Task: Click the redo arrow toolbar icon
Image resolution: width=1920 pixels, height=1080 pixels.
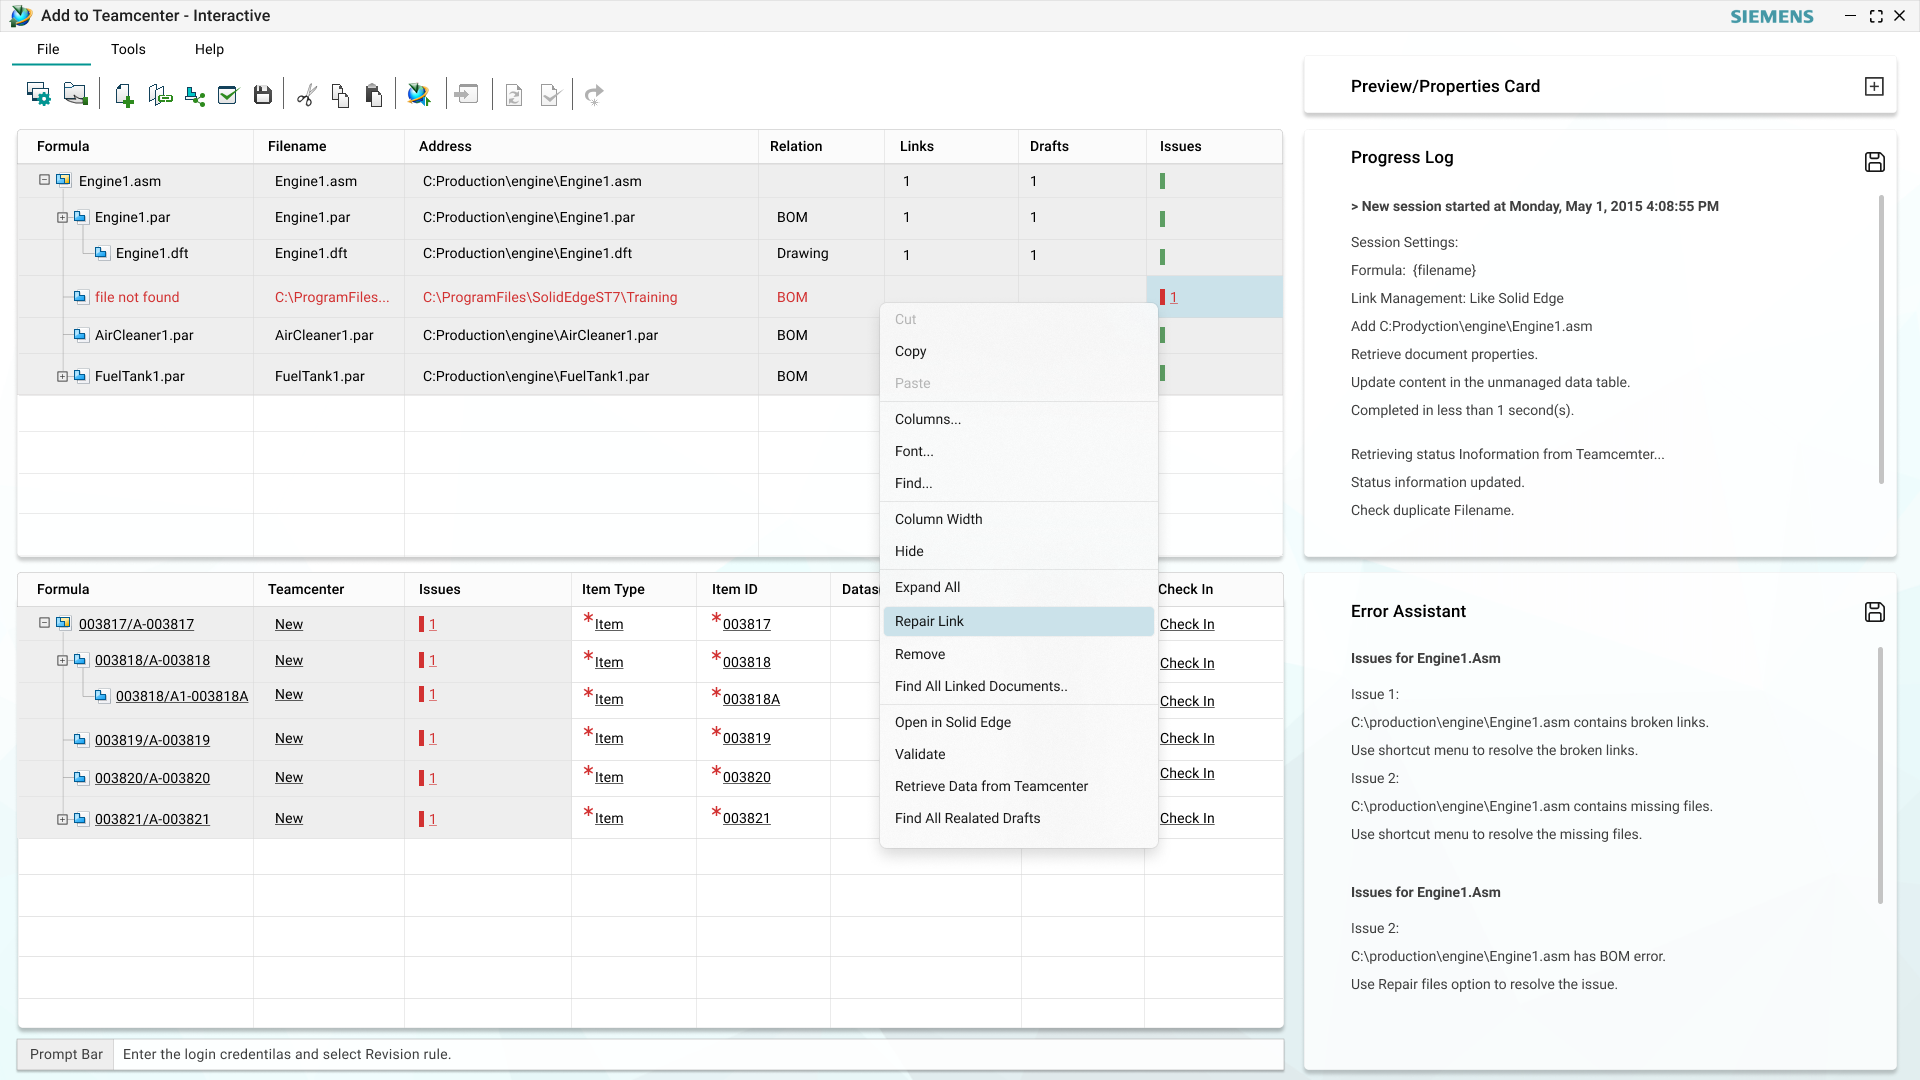Action: click(594, 95)
